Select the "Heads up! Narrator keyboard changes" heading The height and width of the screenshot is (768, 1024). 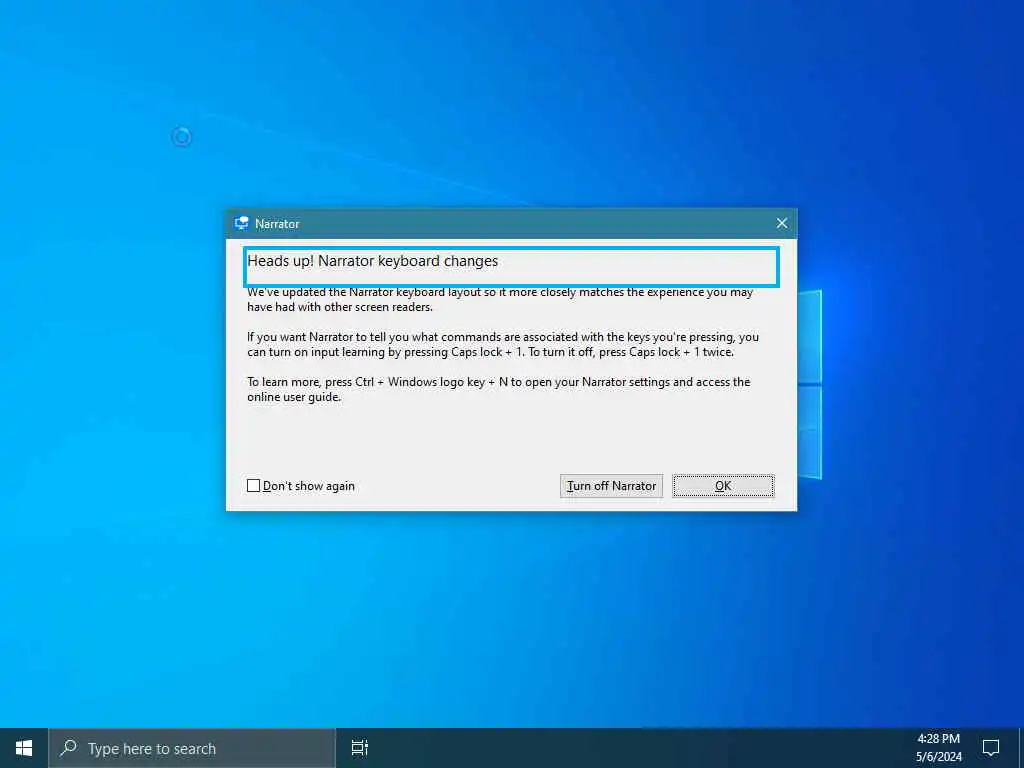click(x=372, y=261)
